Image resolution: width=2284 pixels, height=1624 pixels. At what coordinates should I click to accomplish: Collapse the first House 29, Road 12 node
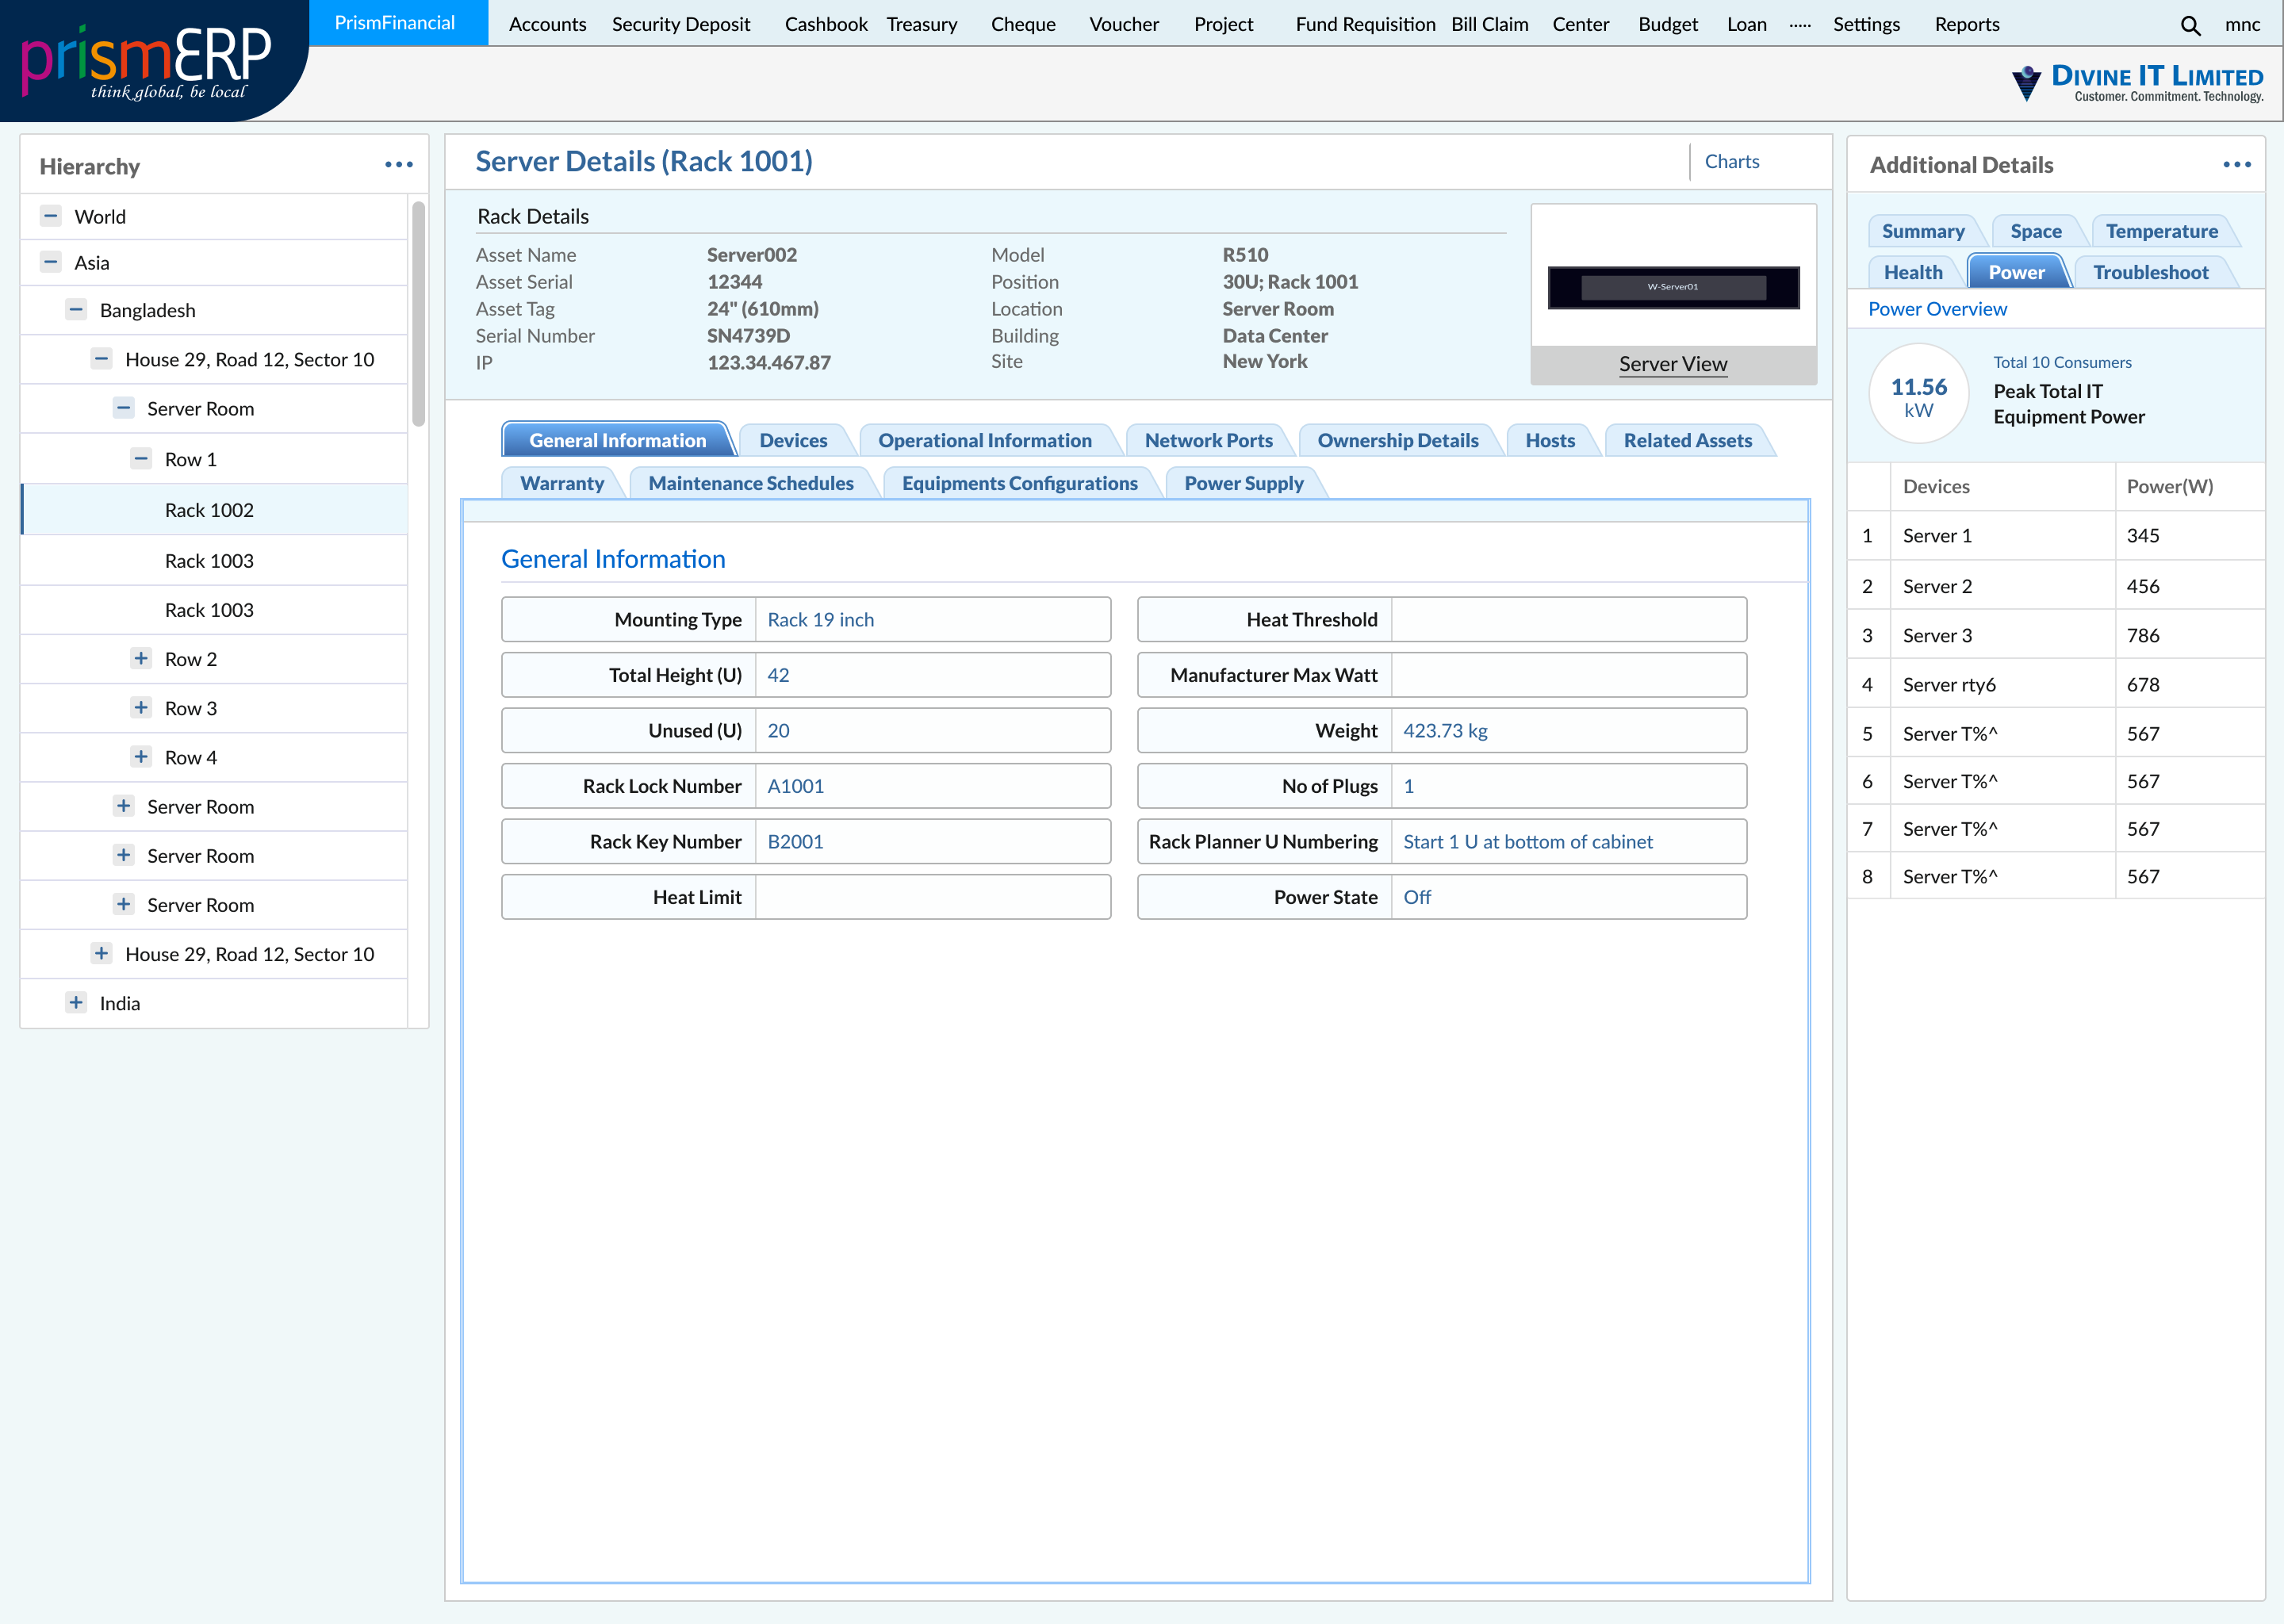(101, 358)
